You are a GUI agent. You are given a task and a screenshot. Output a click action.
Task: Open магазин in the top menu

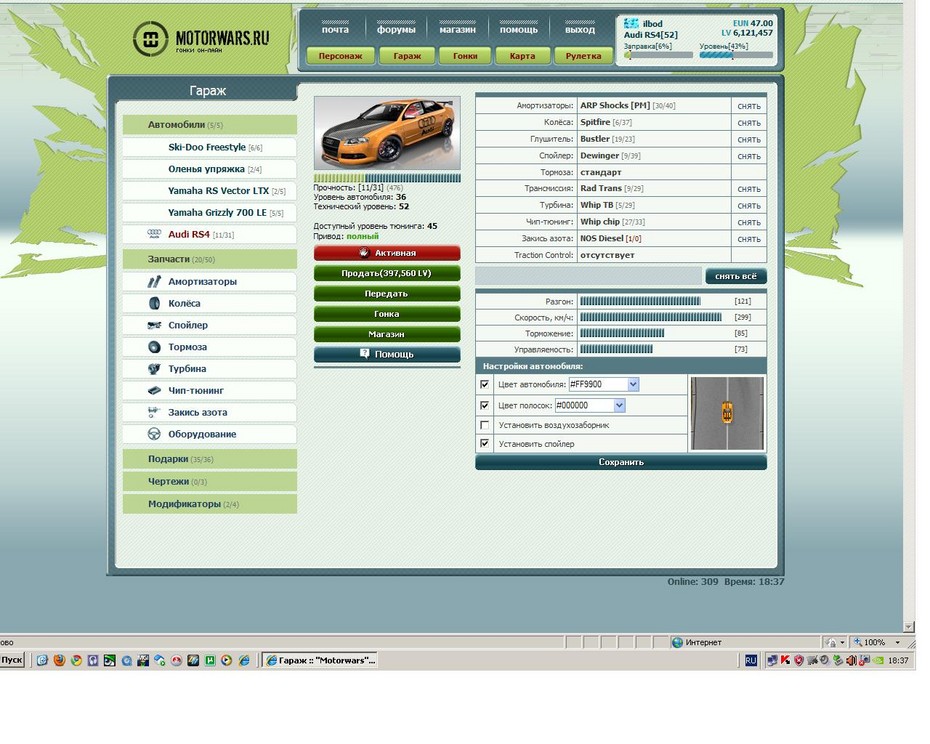point(457,29)
